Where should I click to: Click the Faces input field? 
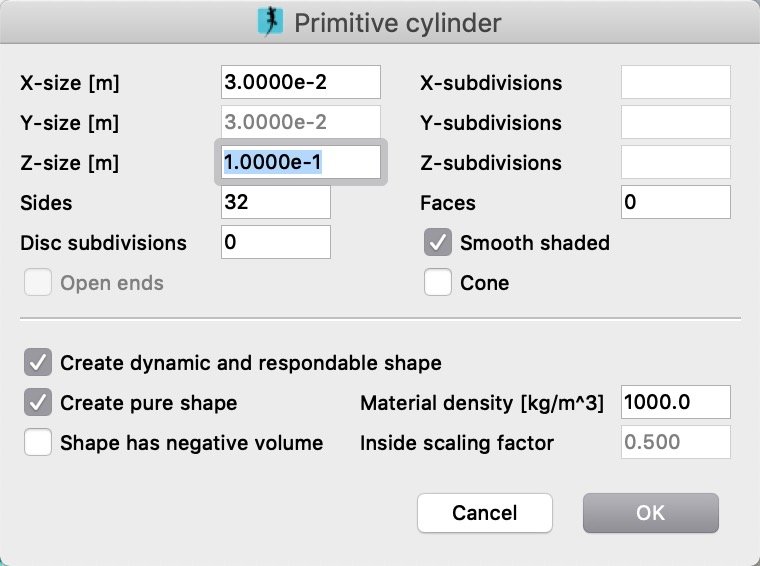[x=676, y=202]
